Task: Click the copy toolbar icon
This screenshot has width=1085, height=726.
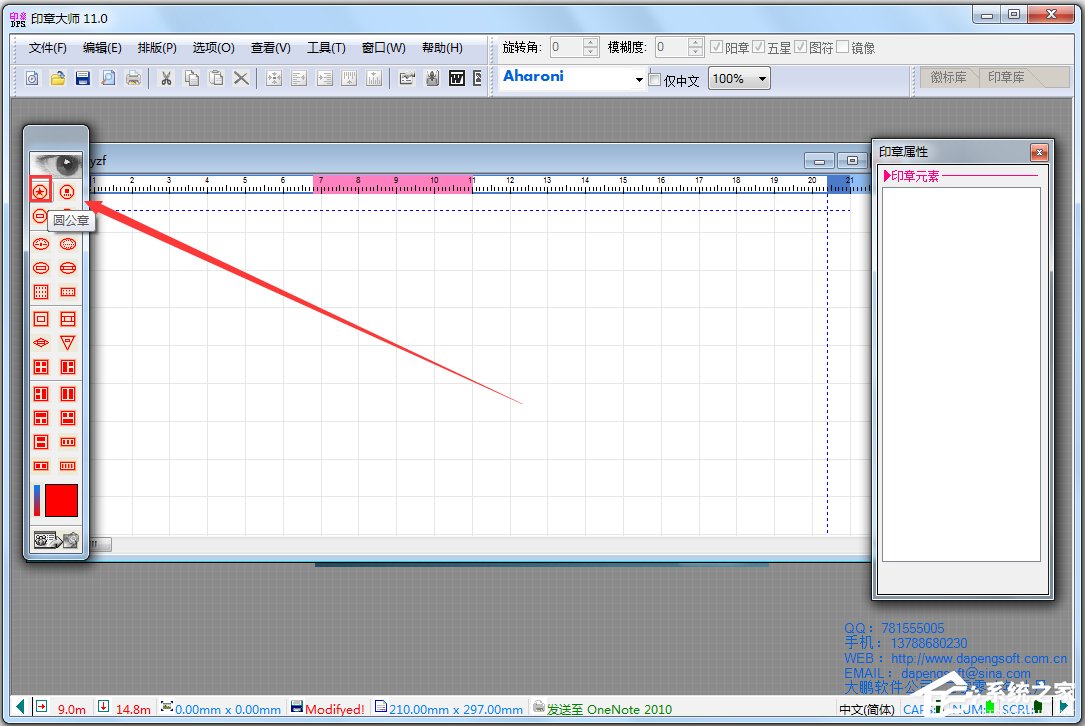Action: pyautogui.click(x=191, y=78)
